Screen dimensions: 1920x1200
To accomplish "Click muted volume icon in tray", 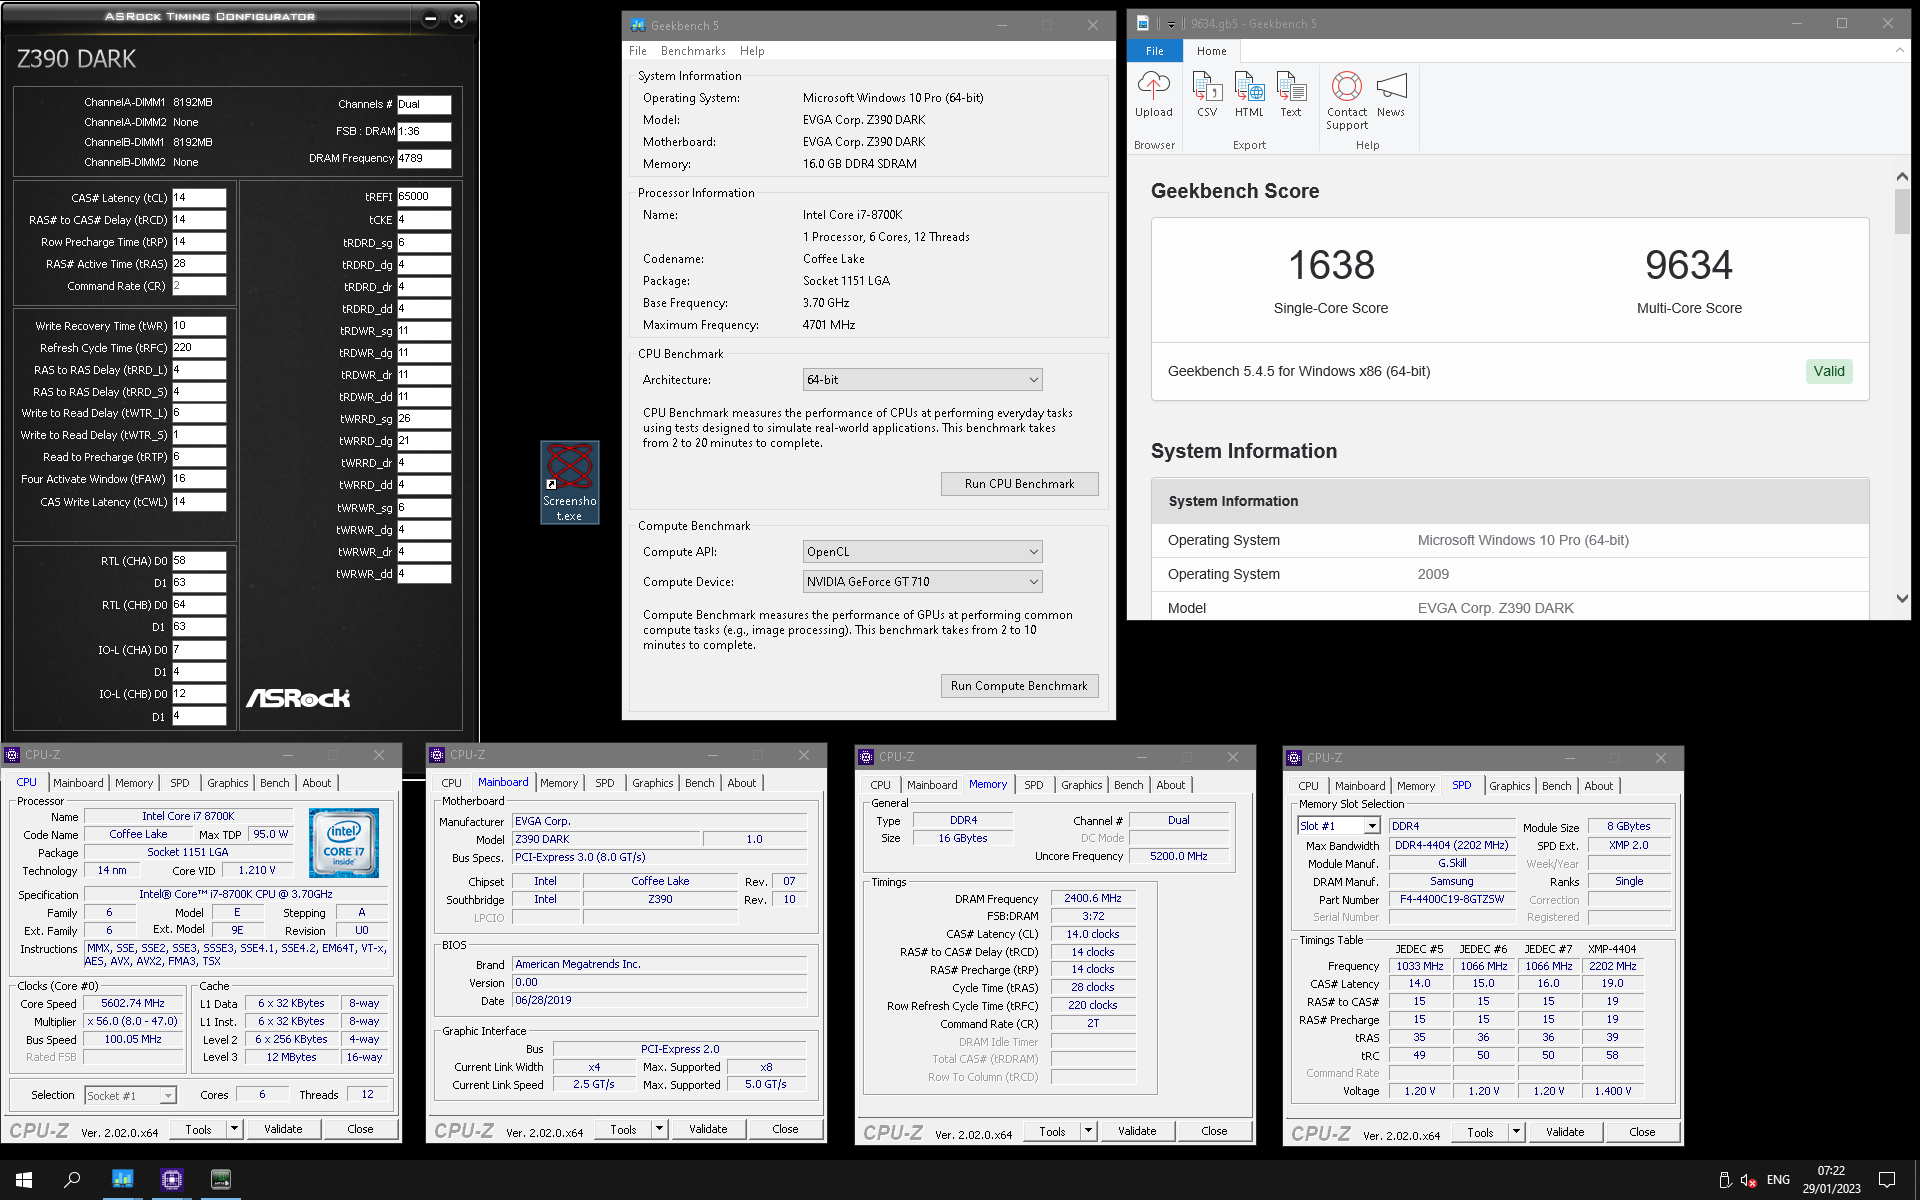I will (1748, 1180).
